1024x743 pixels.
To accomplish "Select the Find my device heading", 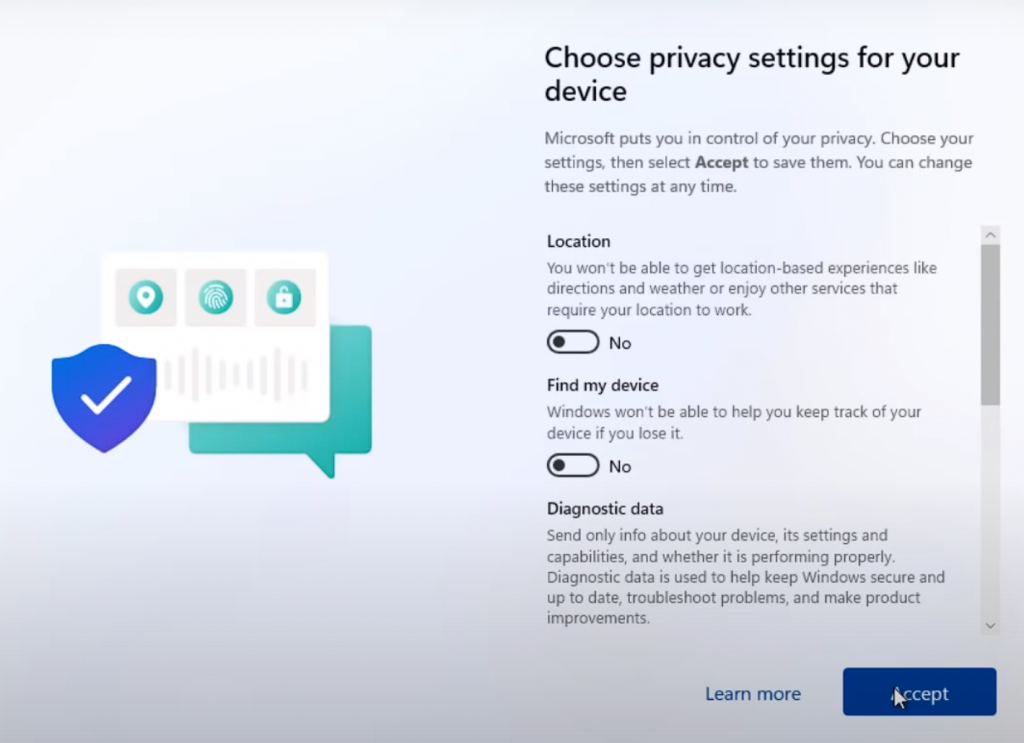I will [603, 385].
